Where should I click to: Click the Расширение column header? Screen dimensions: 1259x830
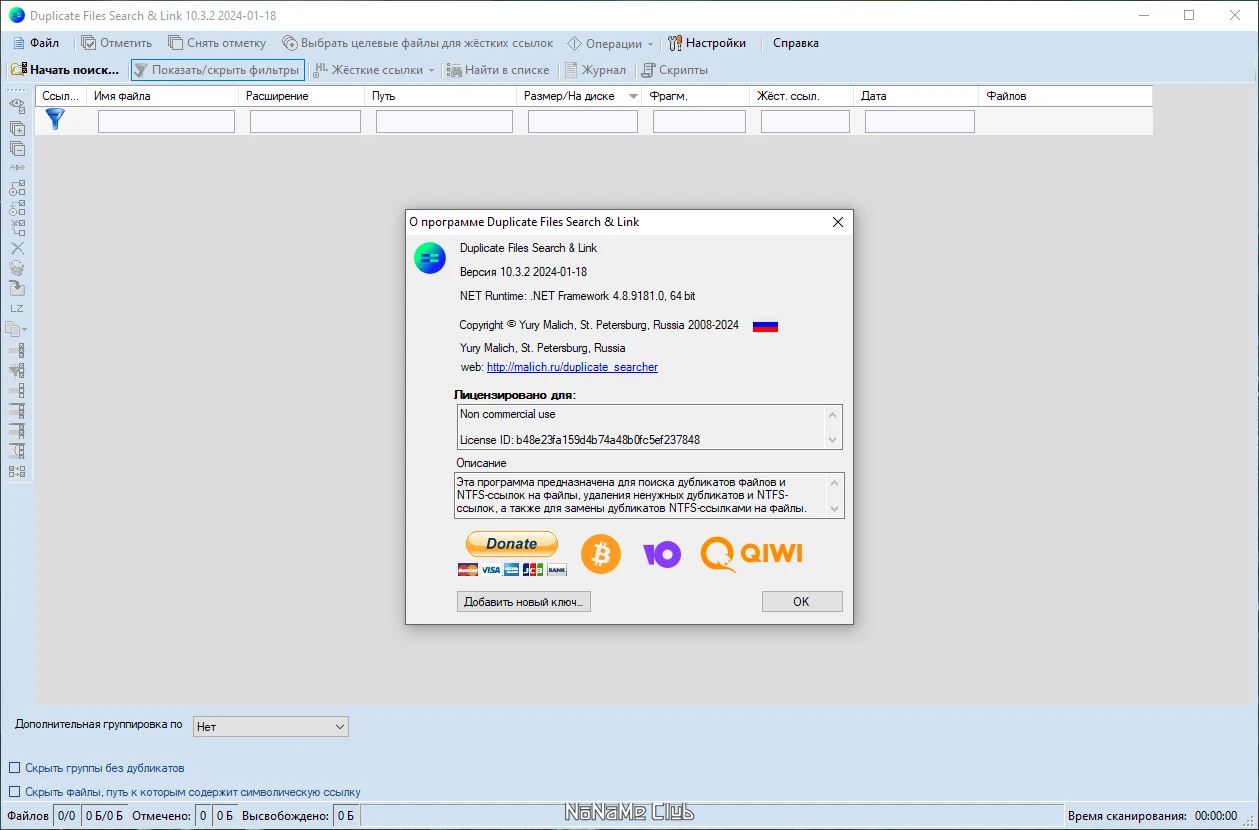click(302, 96)
